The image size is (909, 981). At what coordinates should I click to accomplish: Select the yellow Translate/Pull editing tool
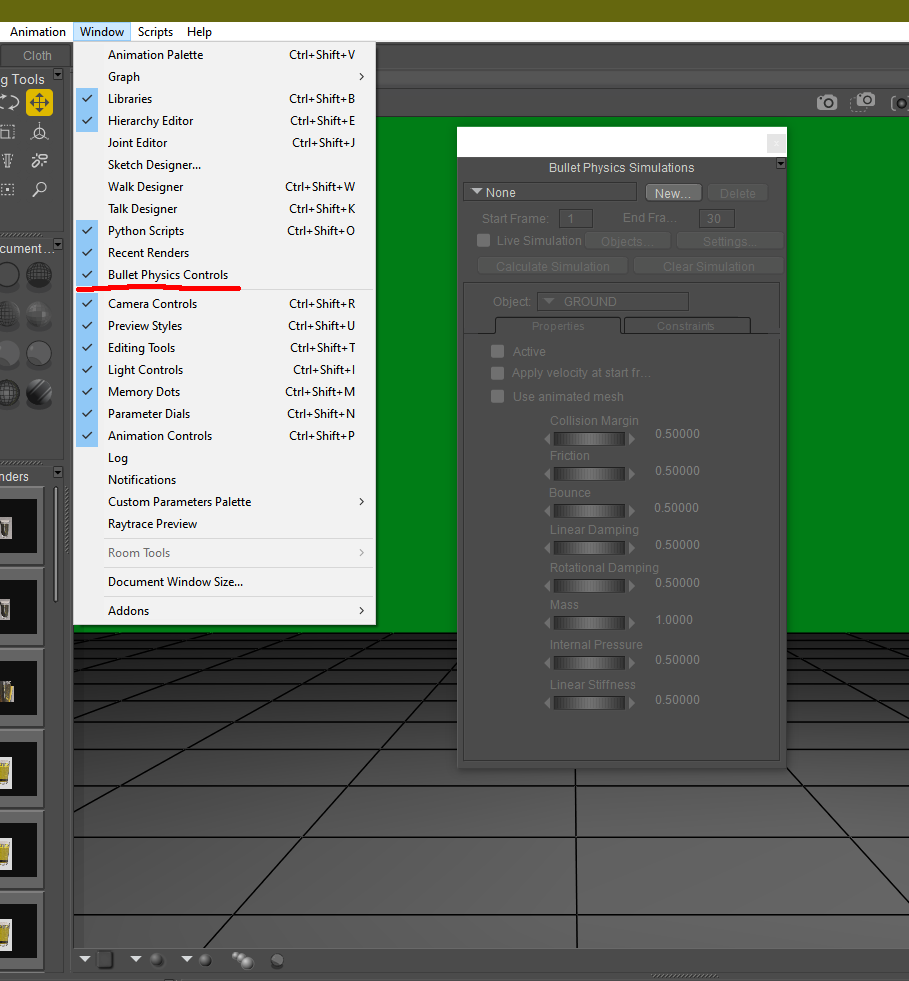click(39, 103)
